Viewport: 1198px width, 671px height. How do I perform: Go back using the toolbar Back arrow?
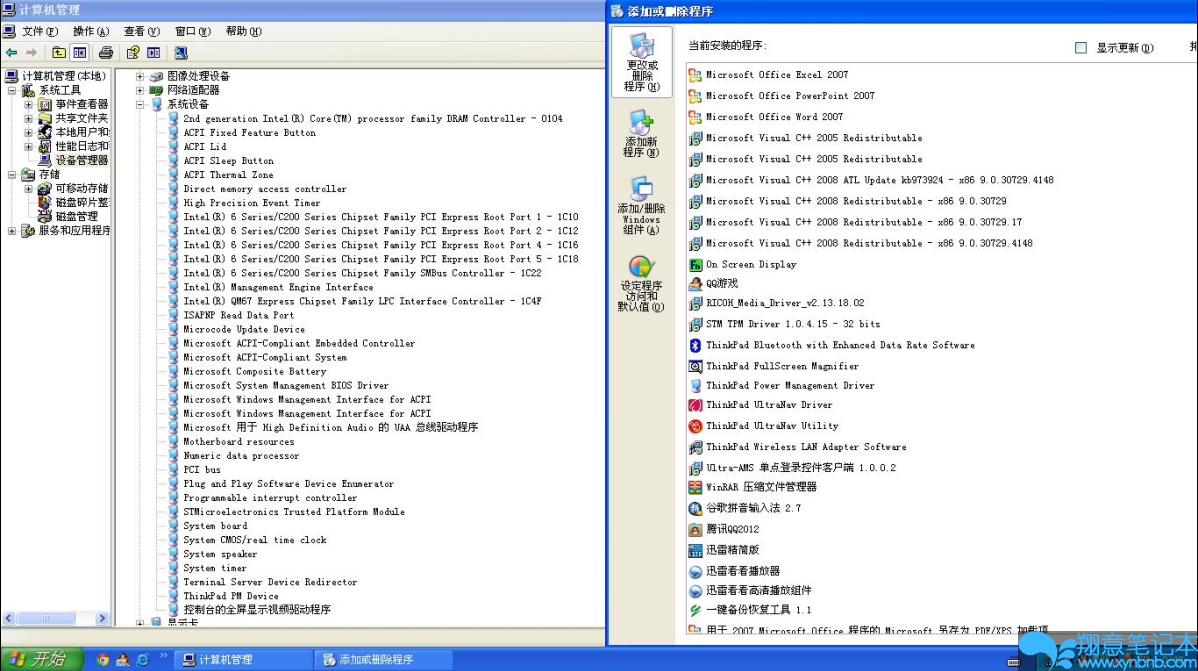coord(11,53)
